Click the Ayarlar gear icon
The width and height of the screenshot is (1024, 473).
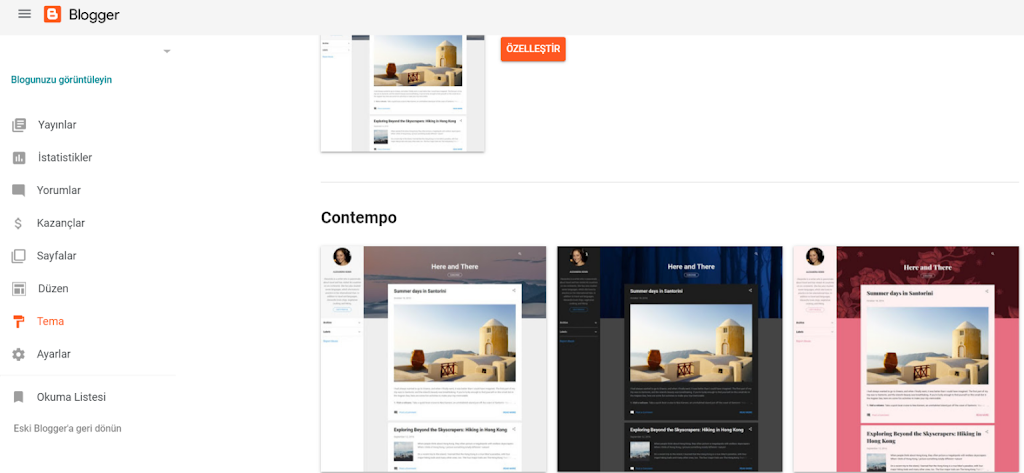click(x=18, y=354)
